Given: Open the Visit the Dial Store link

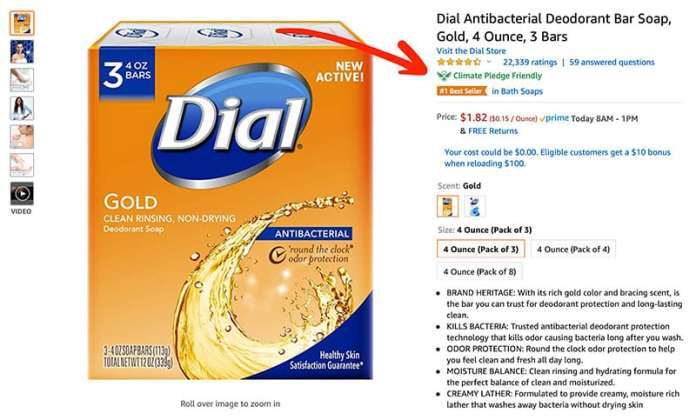Looking at the screenshot, I should click(471, 51).
